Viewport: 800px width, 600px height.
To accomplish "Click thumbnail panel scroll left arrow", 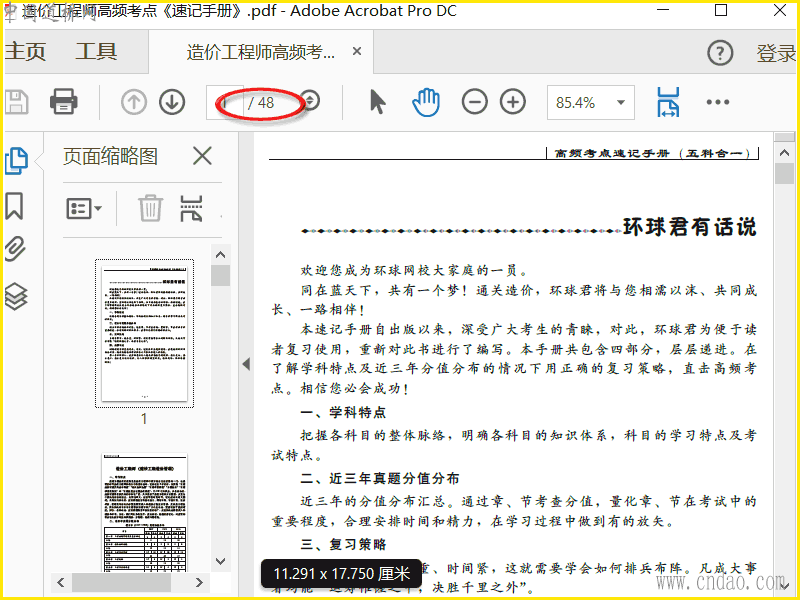I will pyautogui.click(x=61, y=582).
